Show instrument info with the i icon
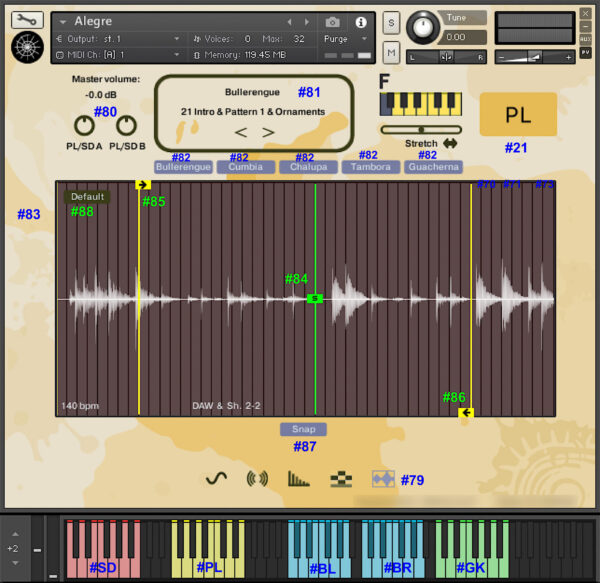Screen dimensions: 600x583 [360, 22]
